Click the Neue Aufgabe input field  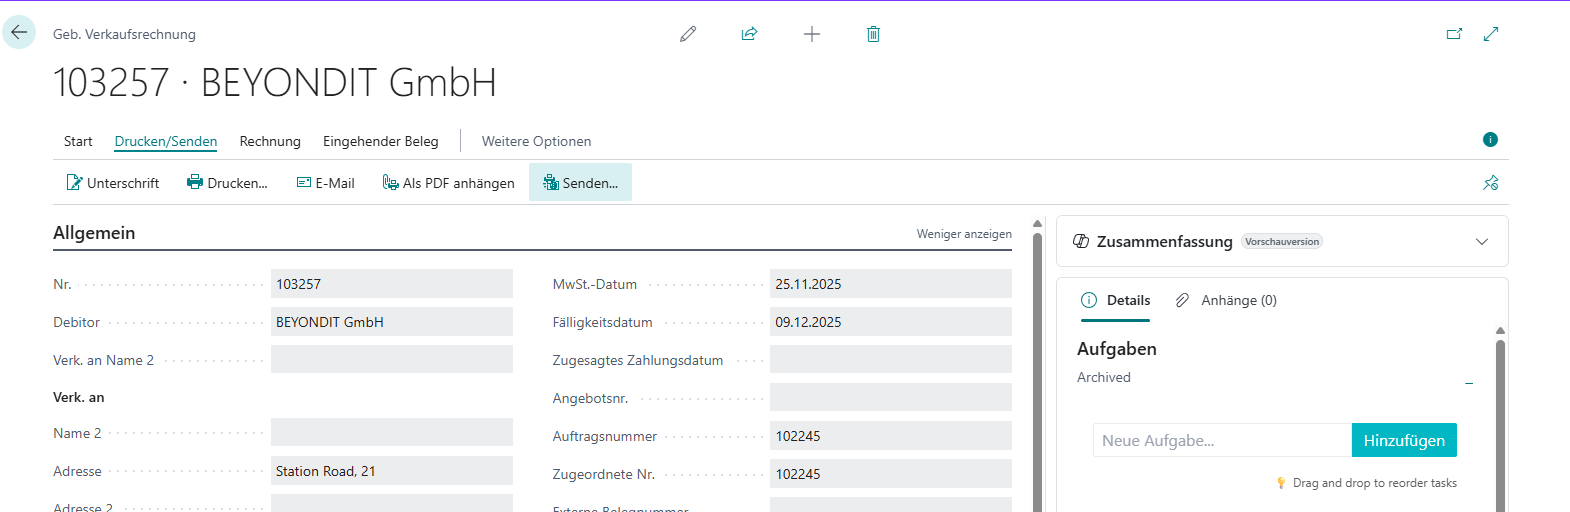point(1222,440)
